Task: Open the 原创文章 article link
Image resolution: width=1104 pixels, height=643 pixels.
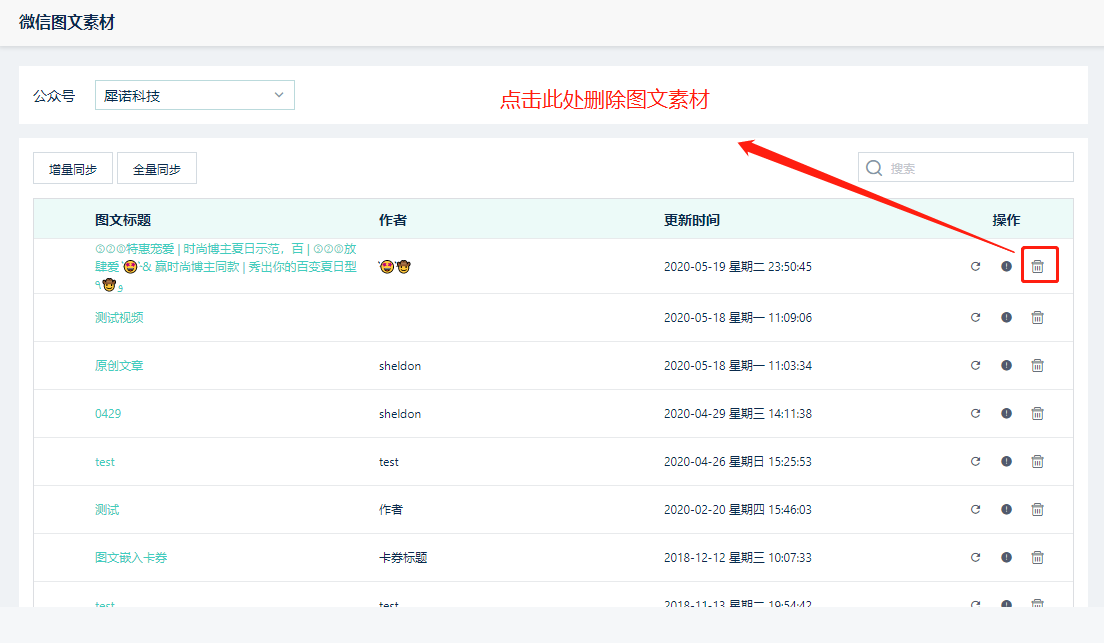Action: click(x=119, y=366)
